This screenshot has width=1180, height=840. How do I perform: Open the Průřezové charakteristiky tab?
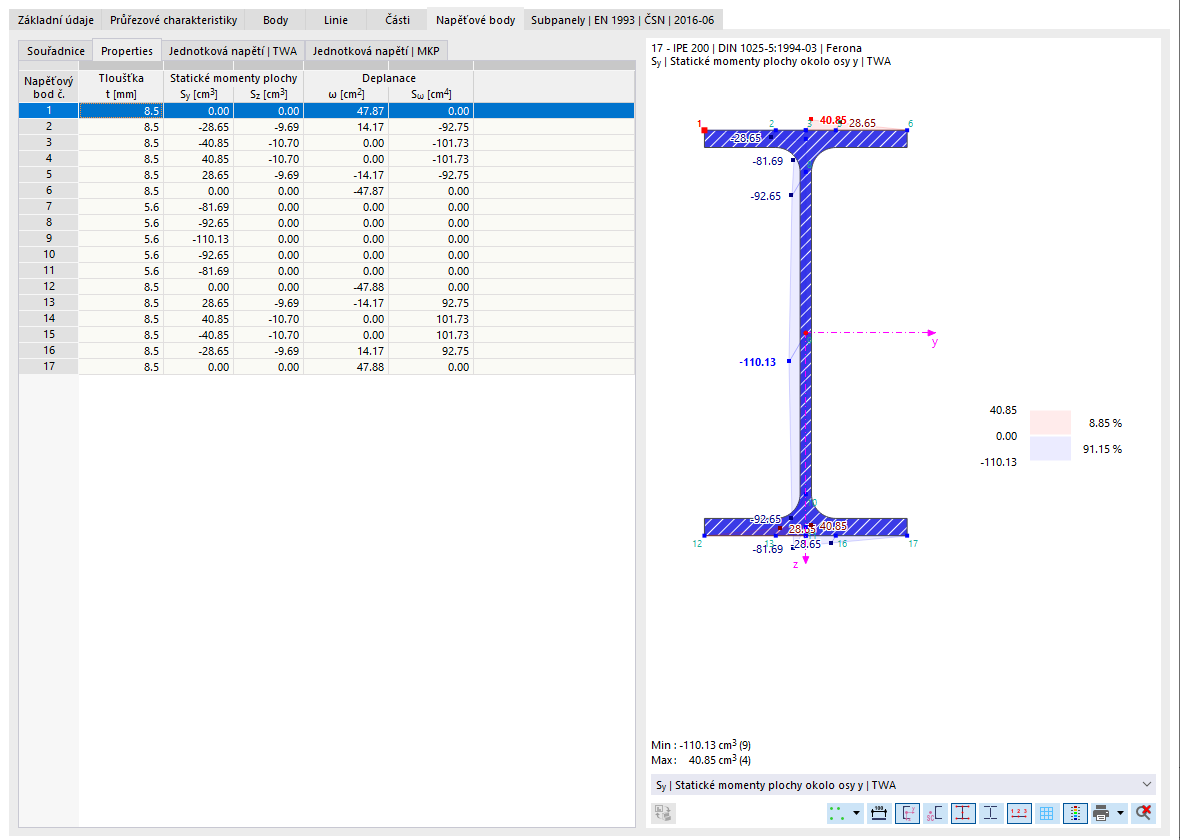pyautogui.click(x=173, y=20)
